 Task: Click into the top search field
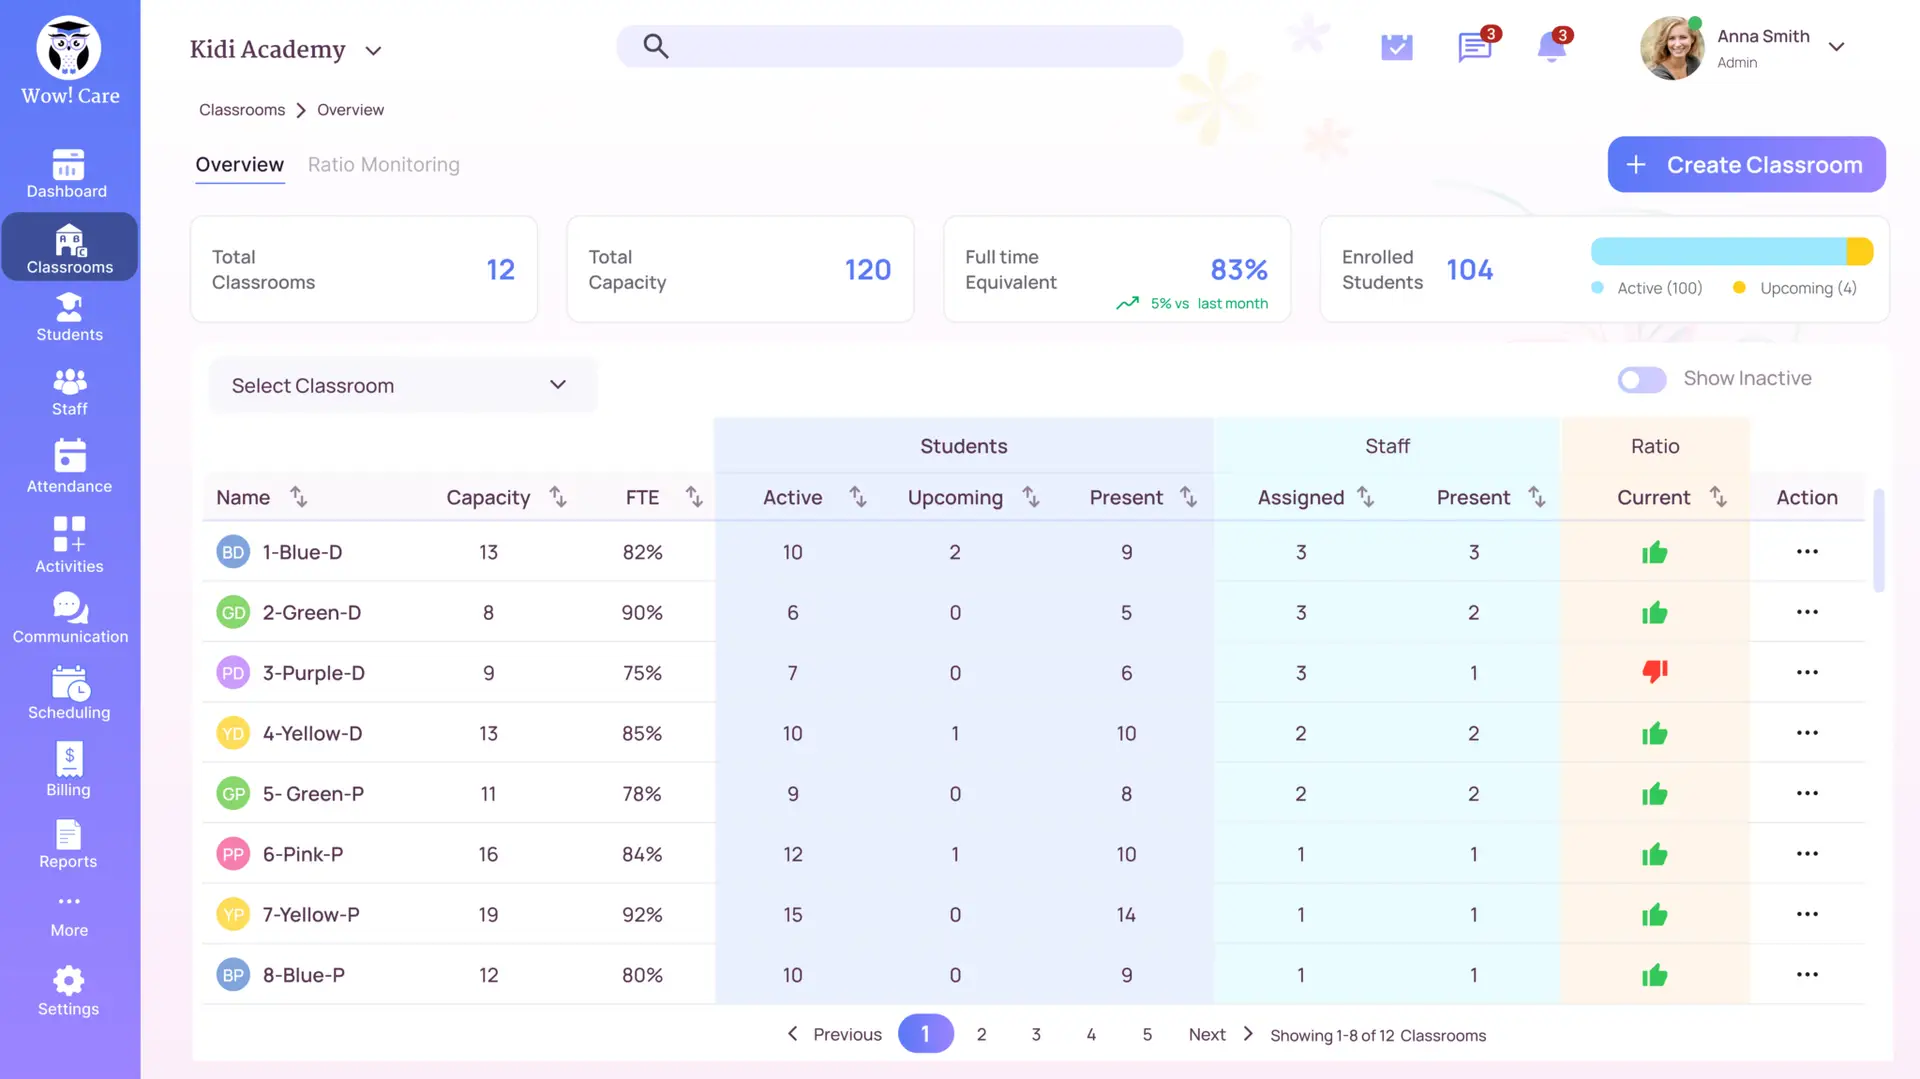[900, 46]
